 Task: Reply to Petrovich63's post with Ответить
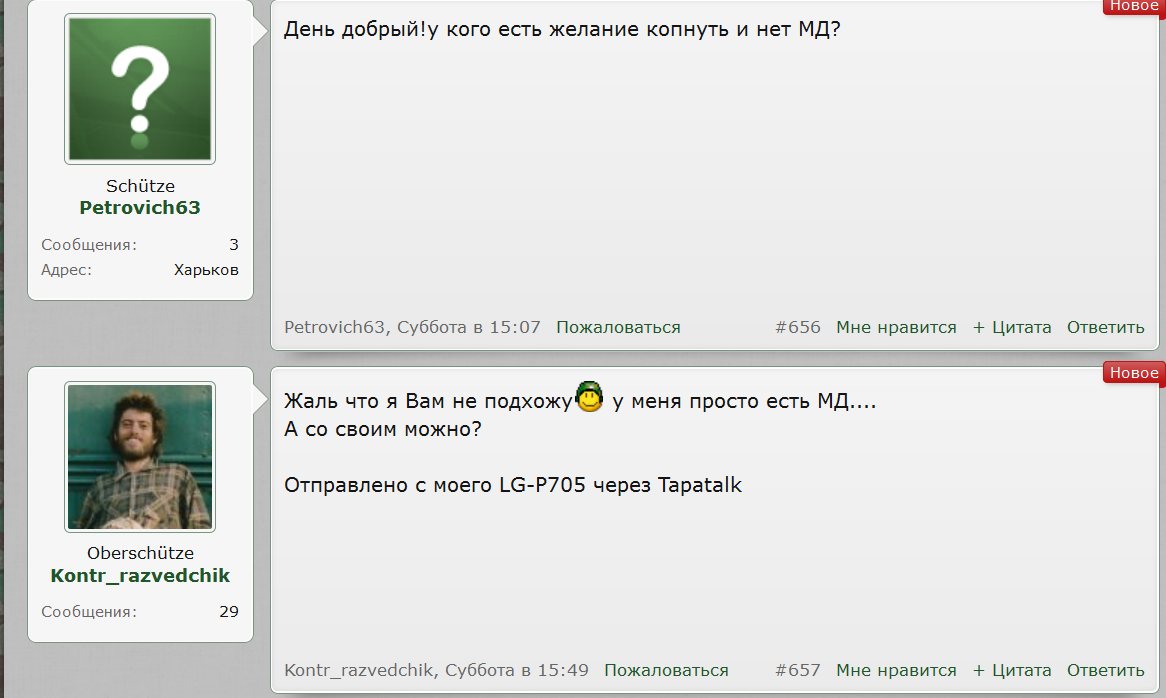[x=1105, y=327]
